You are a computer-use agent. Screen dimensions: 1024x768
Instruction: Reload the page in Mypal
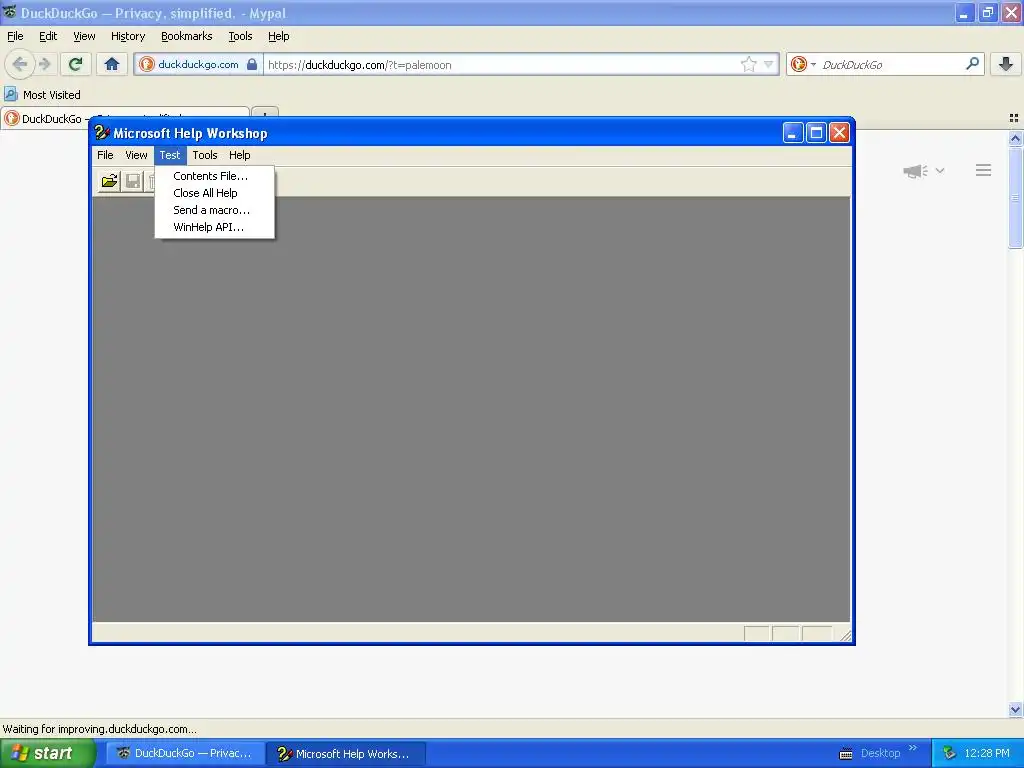click(x=75, y=64)
